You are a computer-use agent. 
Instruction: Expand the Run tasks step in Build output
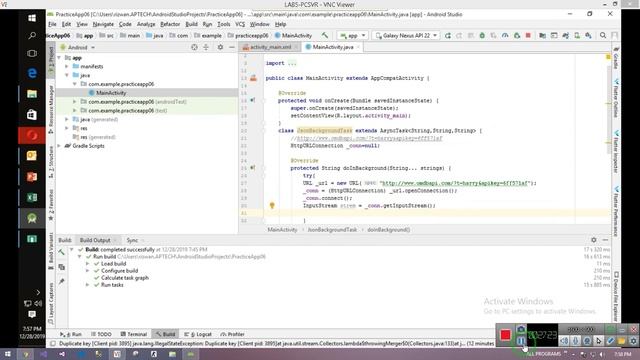[x=87, y=285]
